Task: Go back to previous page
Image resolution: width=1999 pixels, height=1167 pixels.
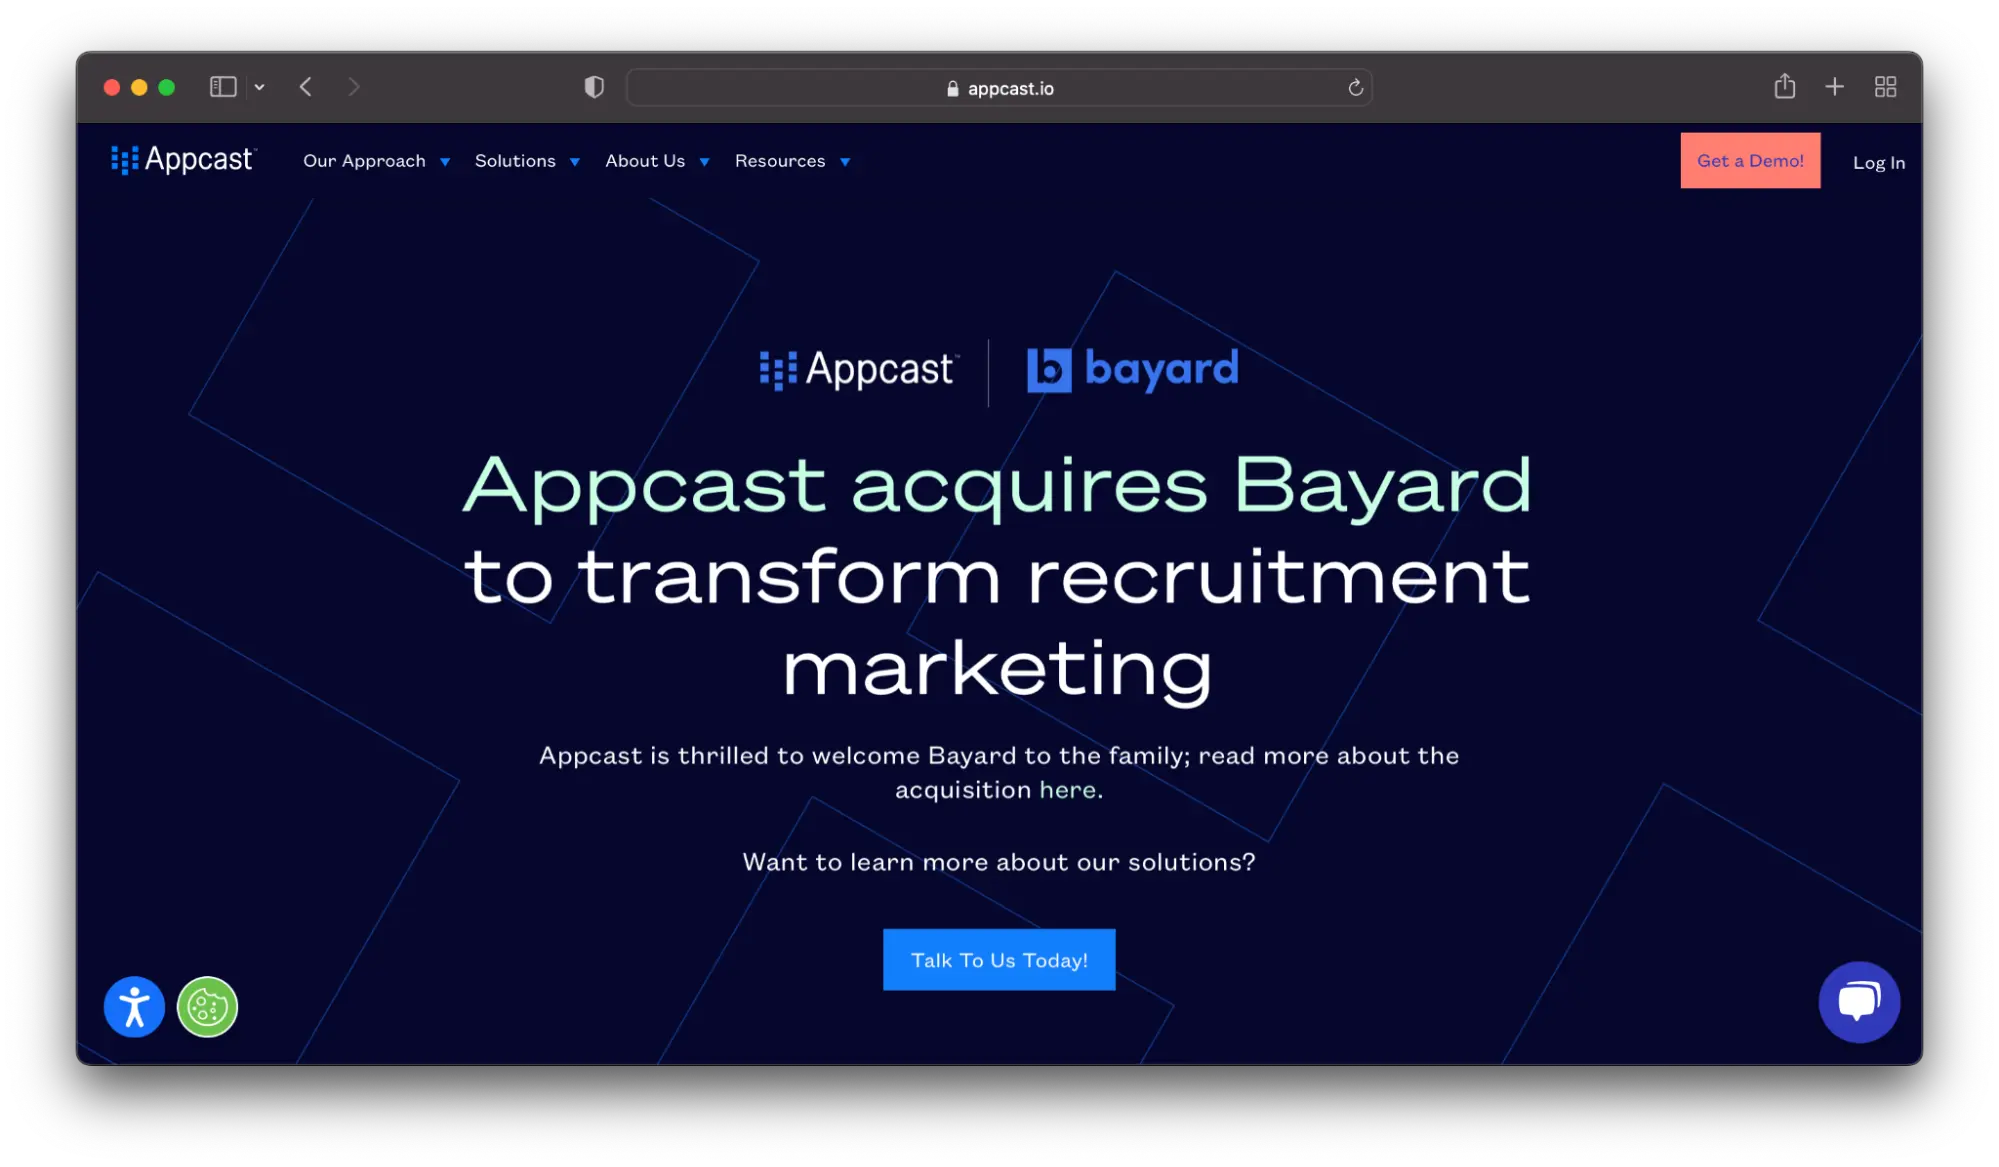Action: pos(306,87)
